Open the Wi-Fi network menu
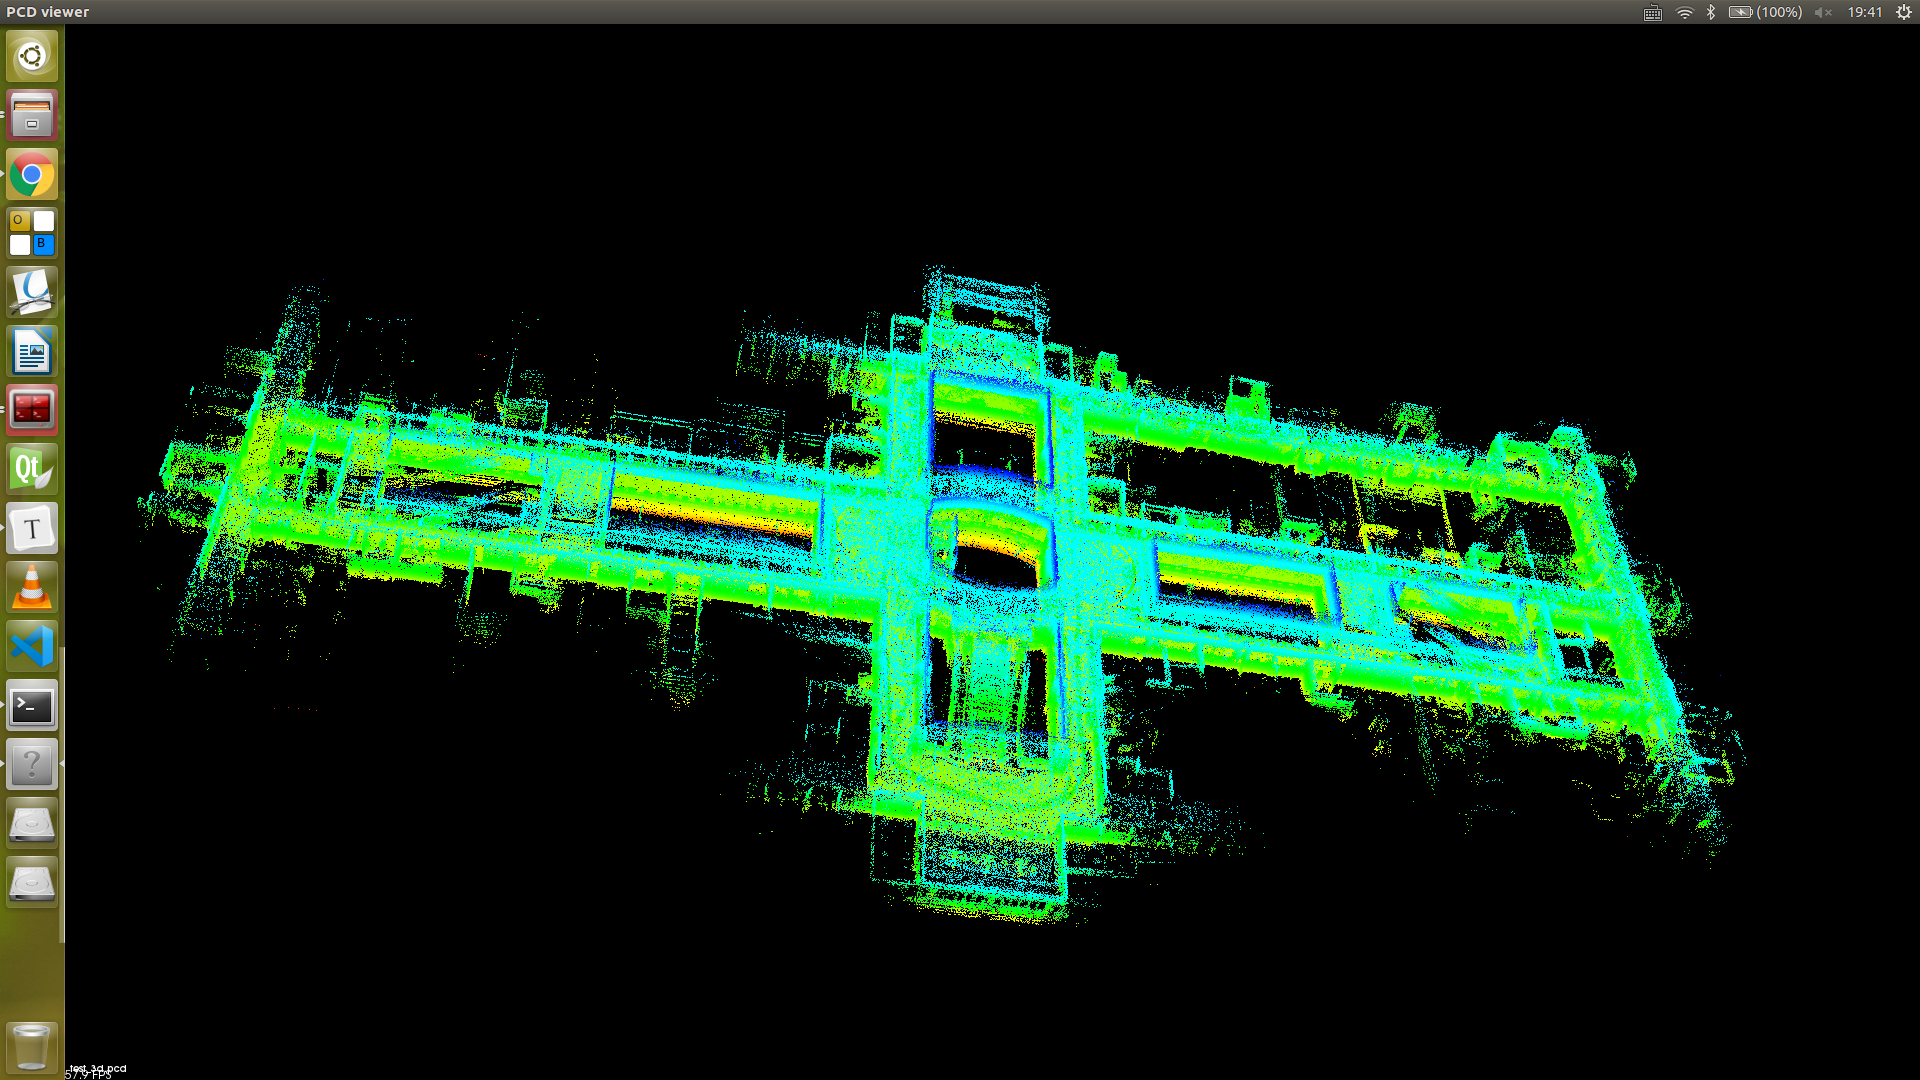1920x1080 pixels. tap(1685, 13)
